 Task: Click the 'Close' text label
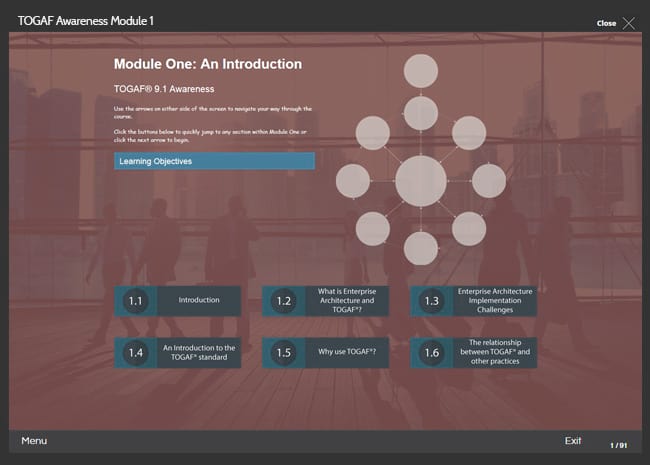click(x=606, y=23)
